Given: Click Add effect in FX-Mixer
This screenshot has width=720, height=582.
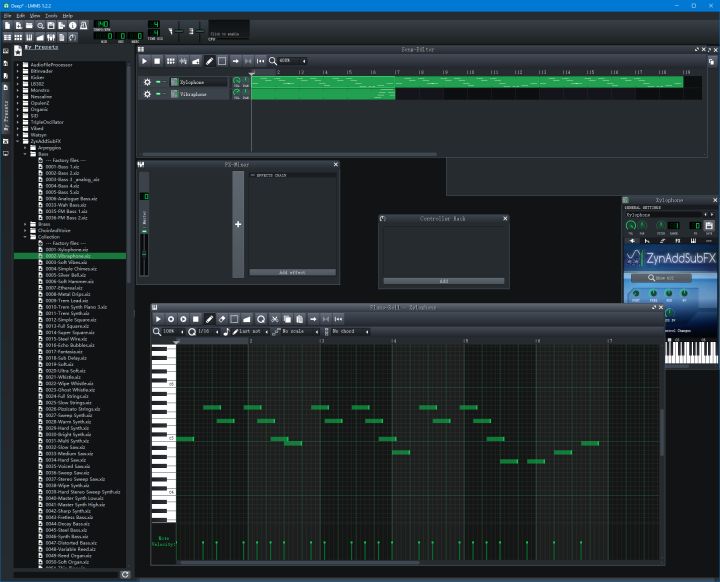Looking at the screenshot, I should 292,271.
